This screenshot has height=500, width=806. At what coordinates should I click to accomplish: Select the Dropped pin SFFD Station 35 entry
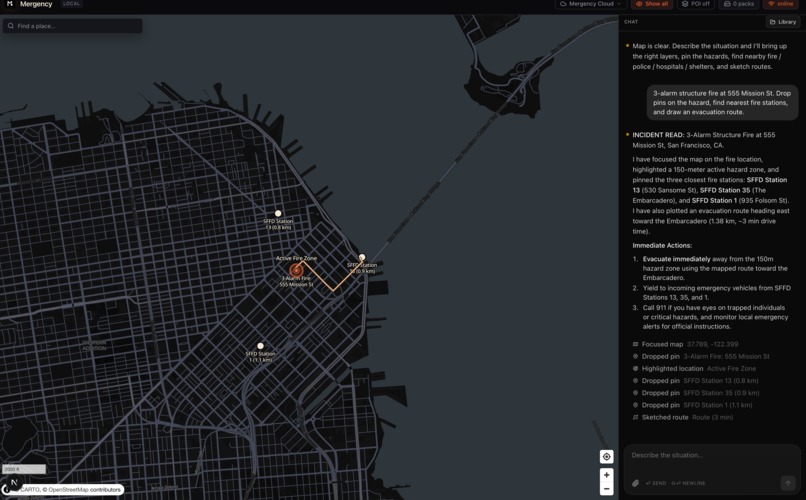695,393
